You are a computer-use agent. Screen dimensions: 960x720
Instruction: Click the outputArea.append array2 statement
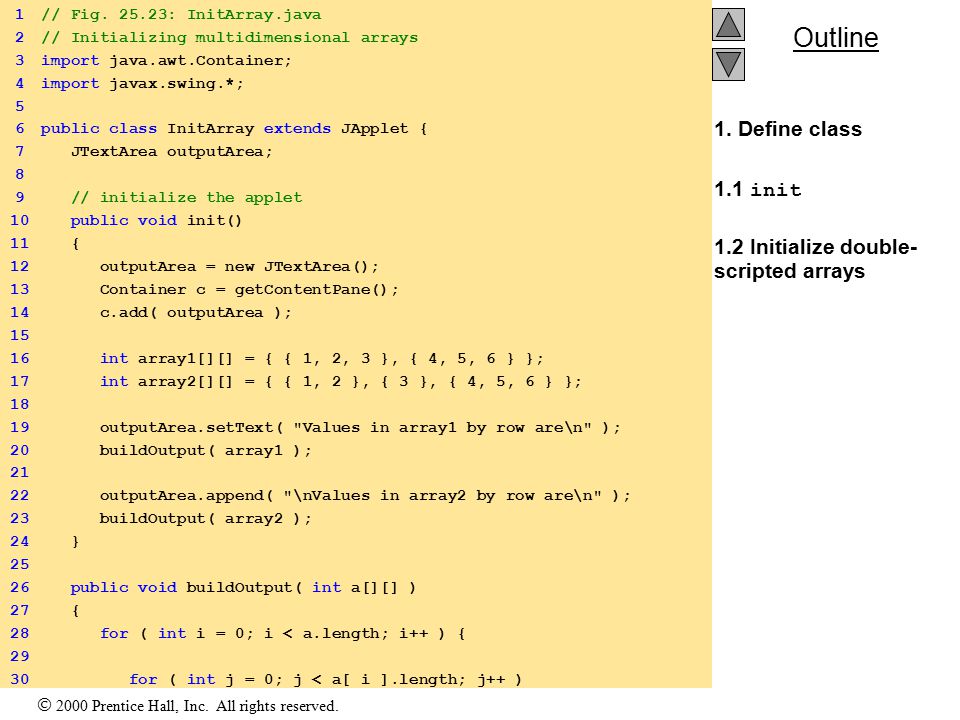pyautogui.click(x=365, y=496)
